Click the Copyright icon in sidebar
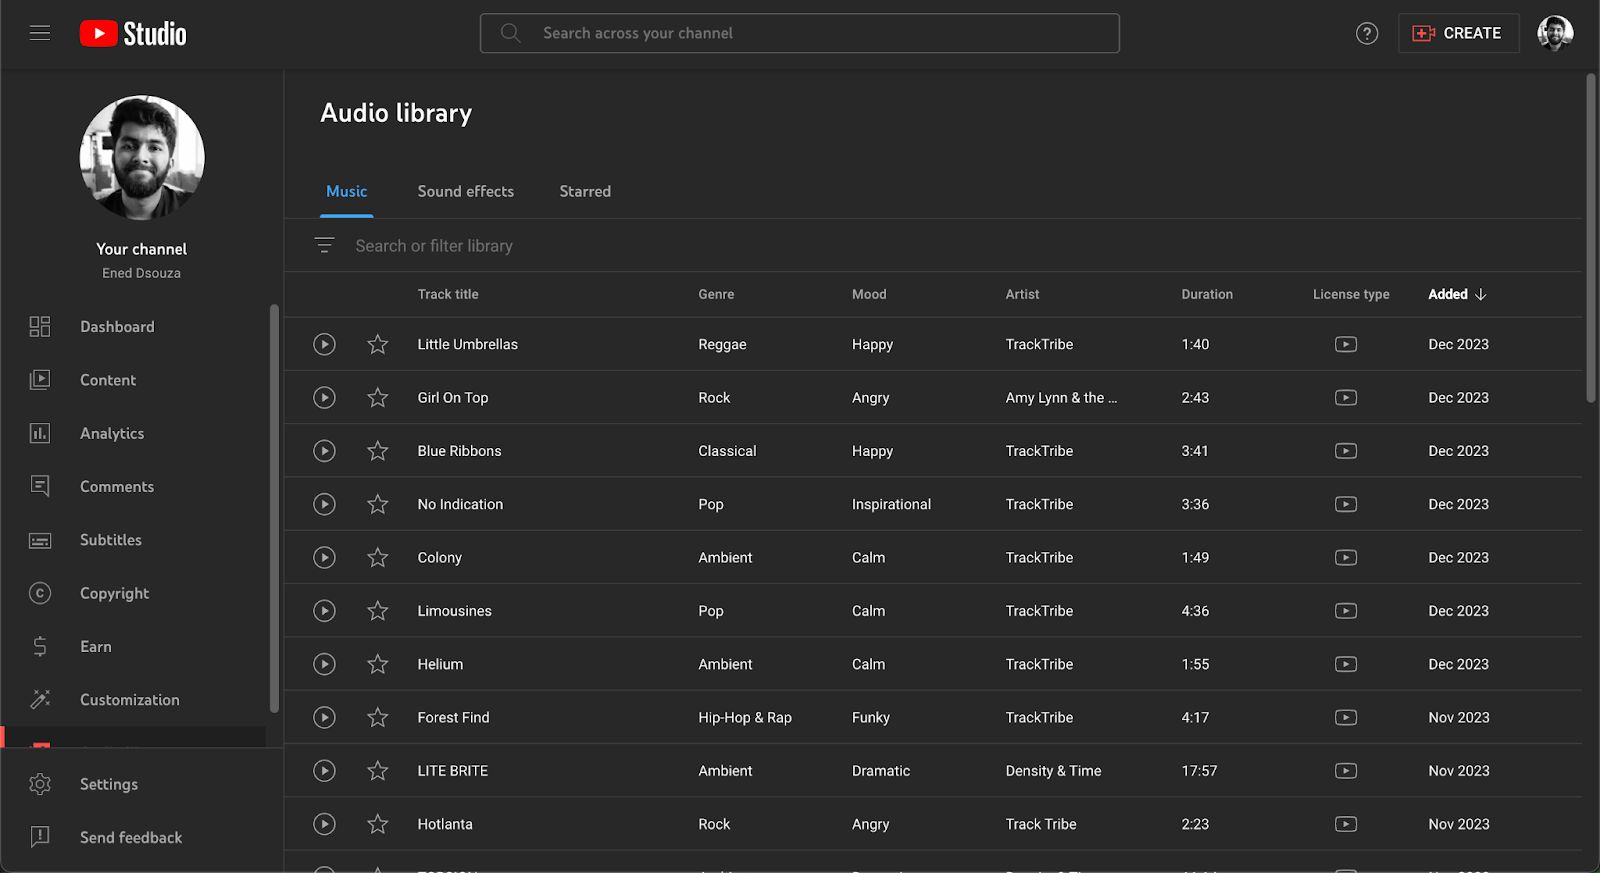 point(40,593)
